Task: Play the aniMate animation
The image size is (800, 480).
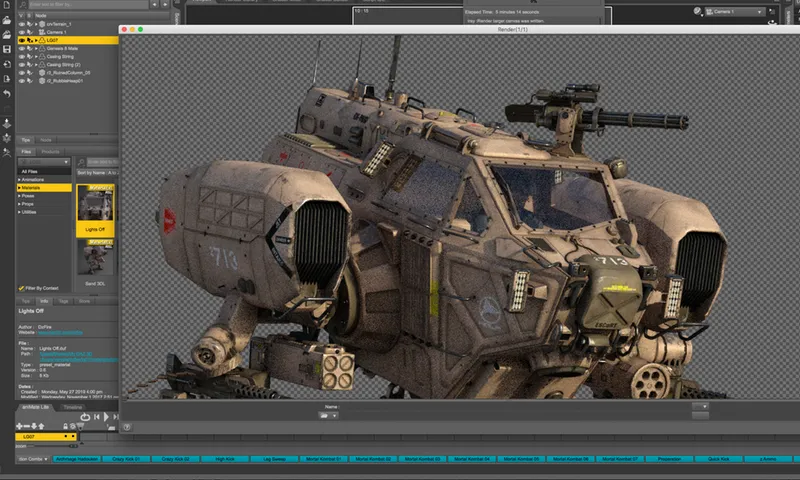Action: point(106,417)
